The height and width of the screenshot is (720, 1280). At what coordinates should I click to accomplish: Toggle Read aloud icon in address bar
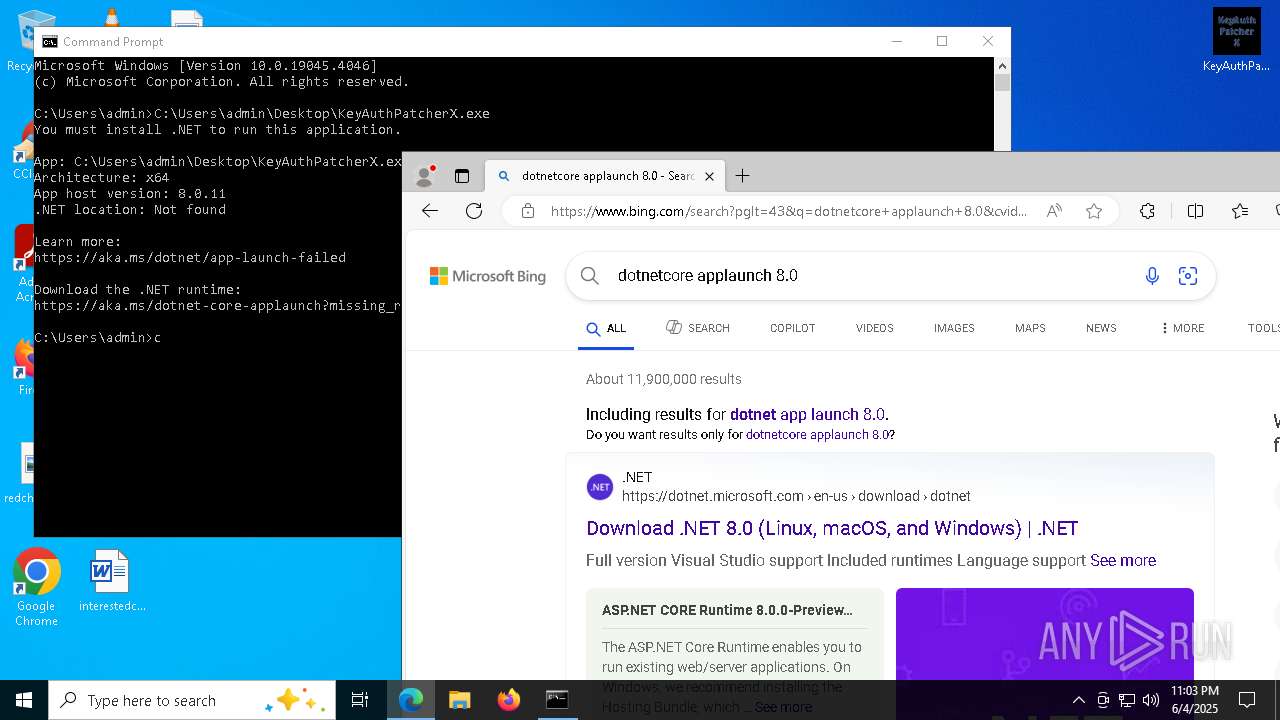[1054, 211]
